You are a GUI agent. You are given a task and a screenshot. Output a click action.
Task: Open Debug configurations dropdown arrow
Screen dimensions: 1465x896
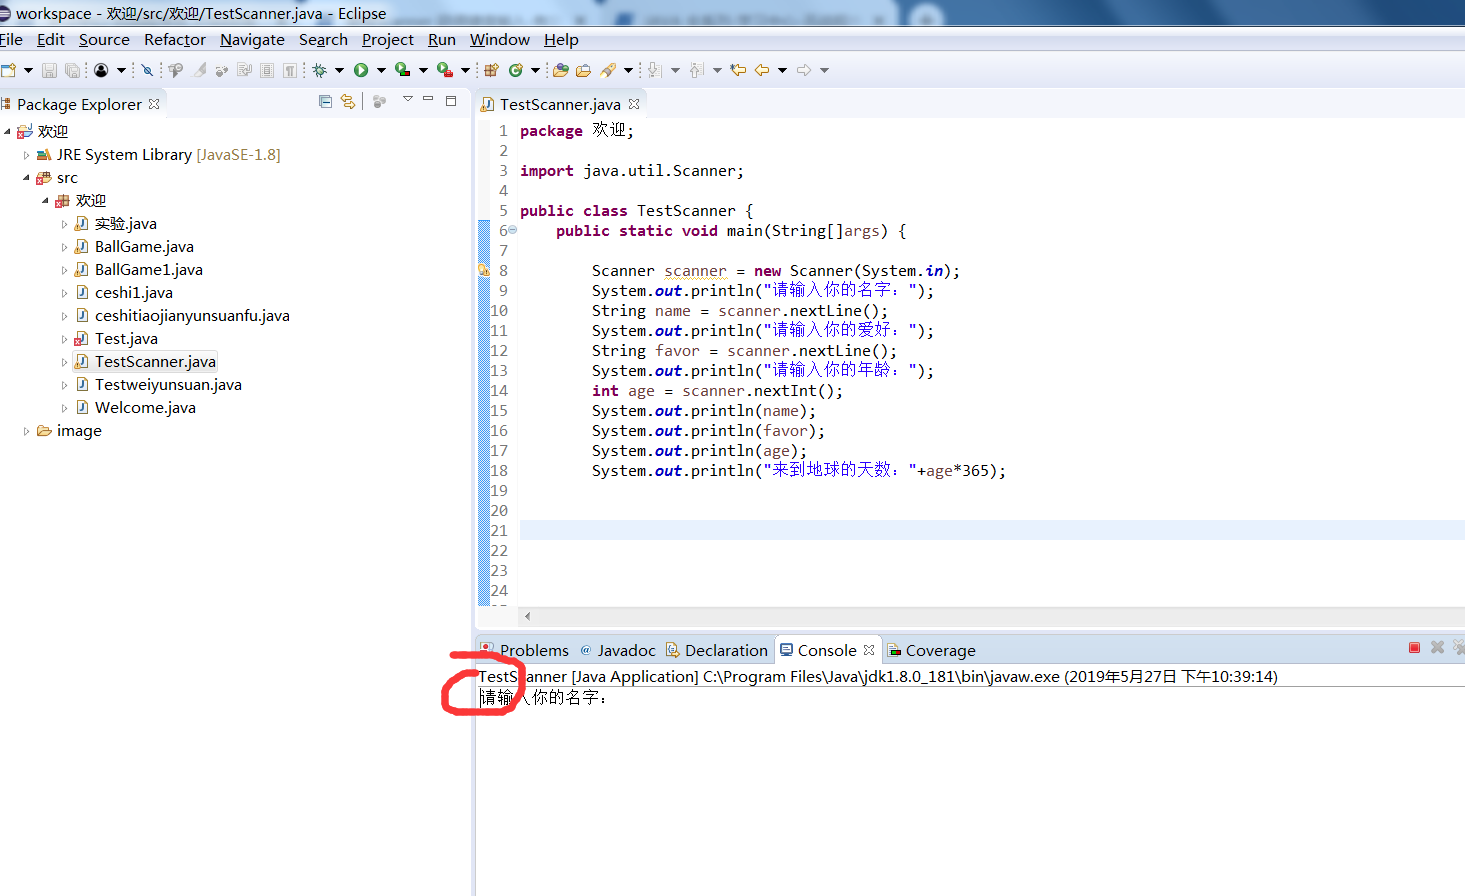[339, 70]
